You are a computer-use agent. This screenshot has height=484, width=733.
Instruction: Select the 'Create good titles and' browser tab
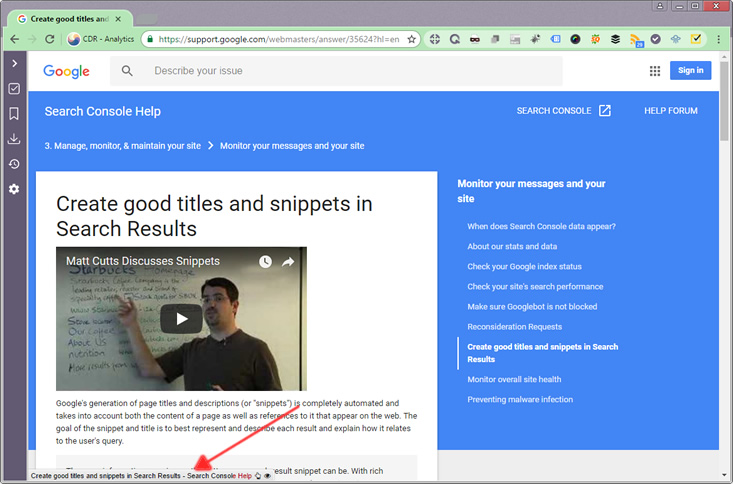point(69,19)
